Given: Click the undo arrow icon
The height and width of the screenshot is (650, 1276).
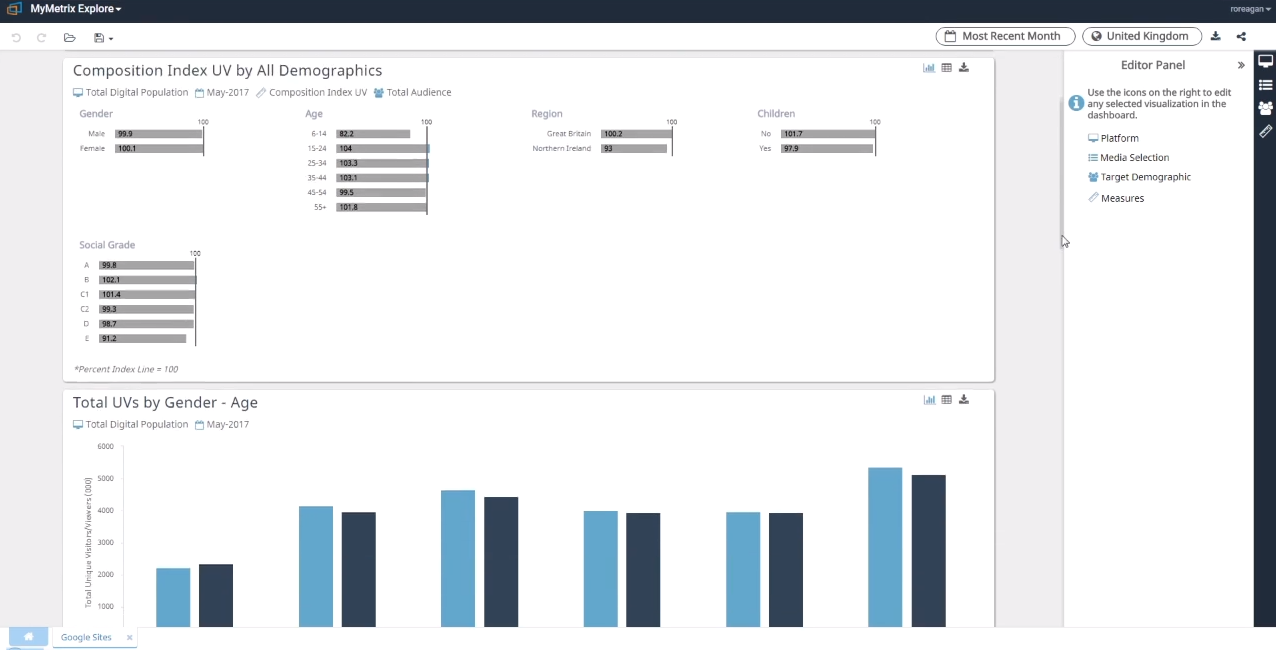Looking at the screenshot, I should (x=16, y=38).
